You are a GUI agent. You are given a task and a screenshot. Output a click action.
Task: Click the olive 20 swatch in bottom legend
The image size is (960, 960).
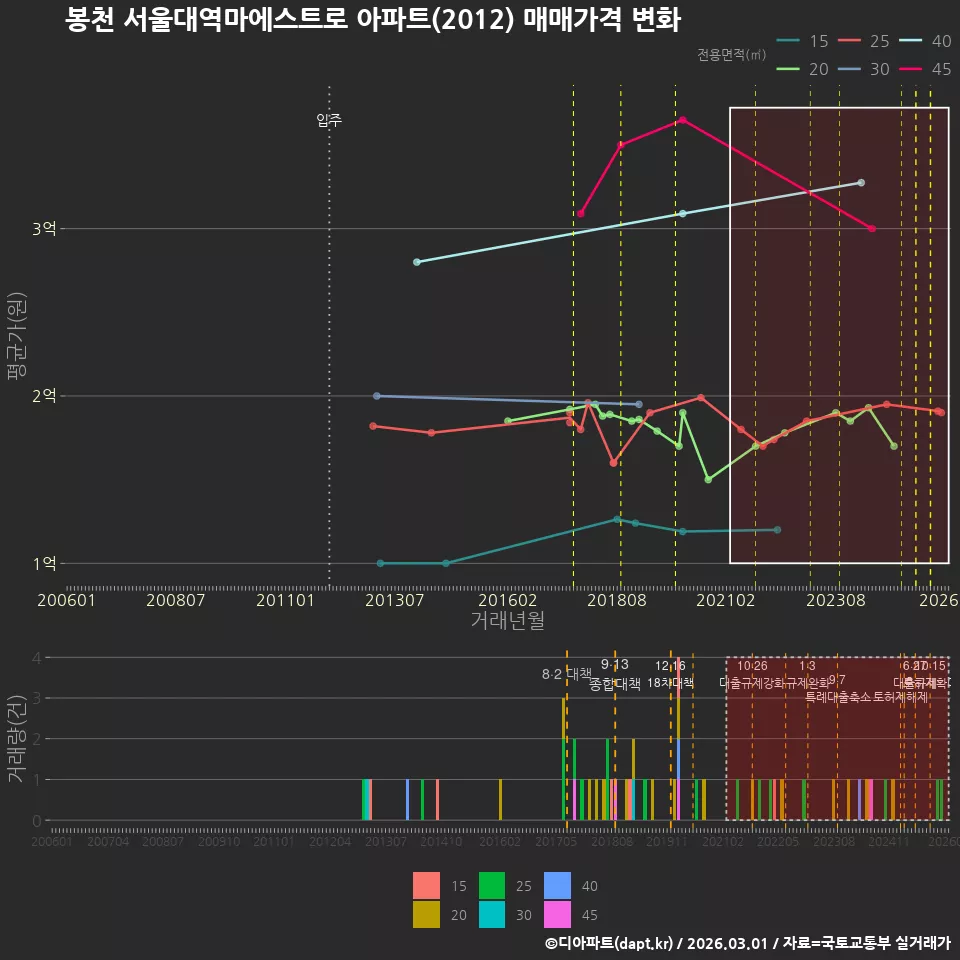[x=426, y=914]
